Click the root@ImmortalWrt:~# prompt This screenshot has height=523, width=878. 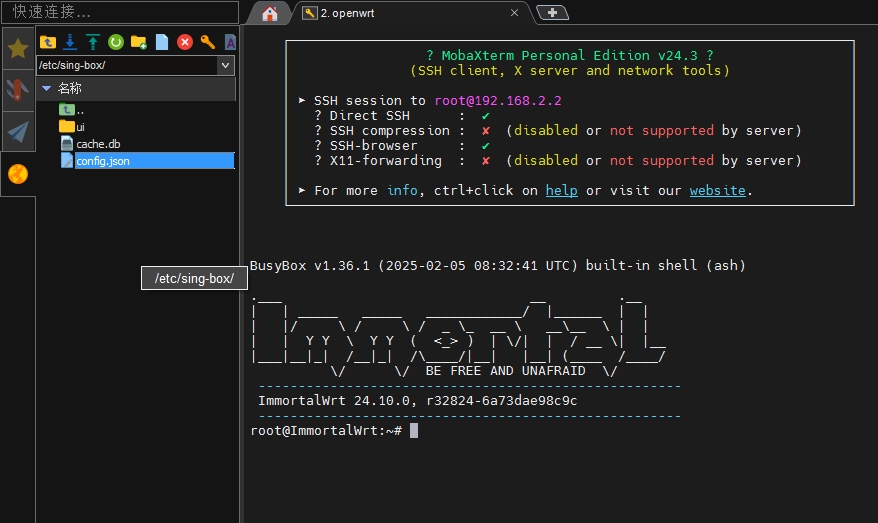tap(326, 431)
